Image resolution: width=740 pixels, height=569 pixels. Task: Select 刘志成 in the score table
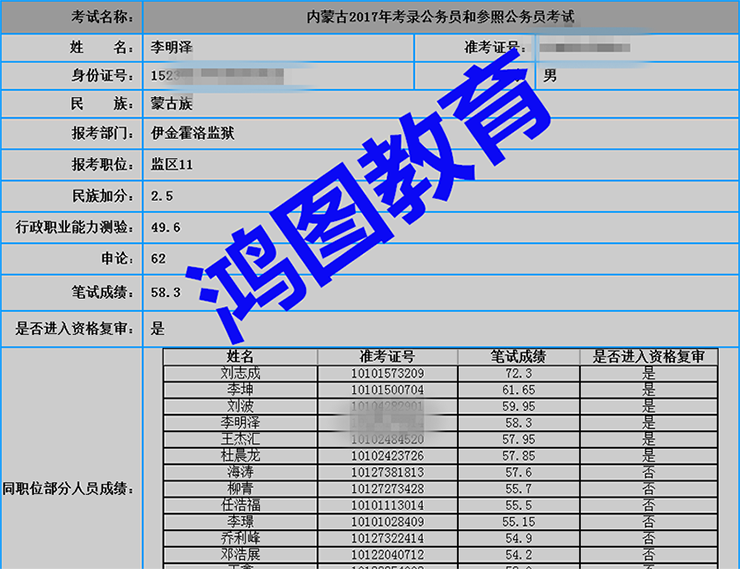pyautogui.click(x=240, y=374)
